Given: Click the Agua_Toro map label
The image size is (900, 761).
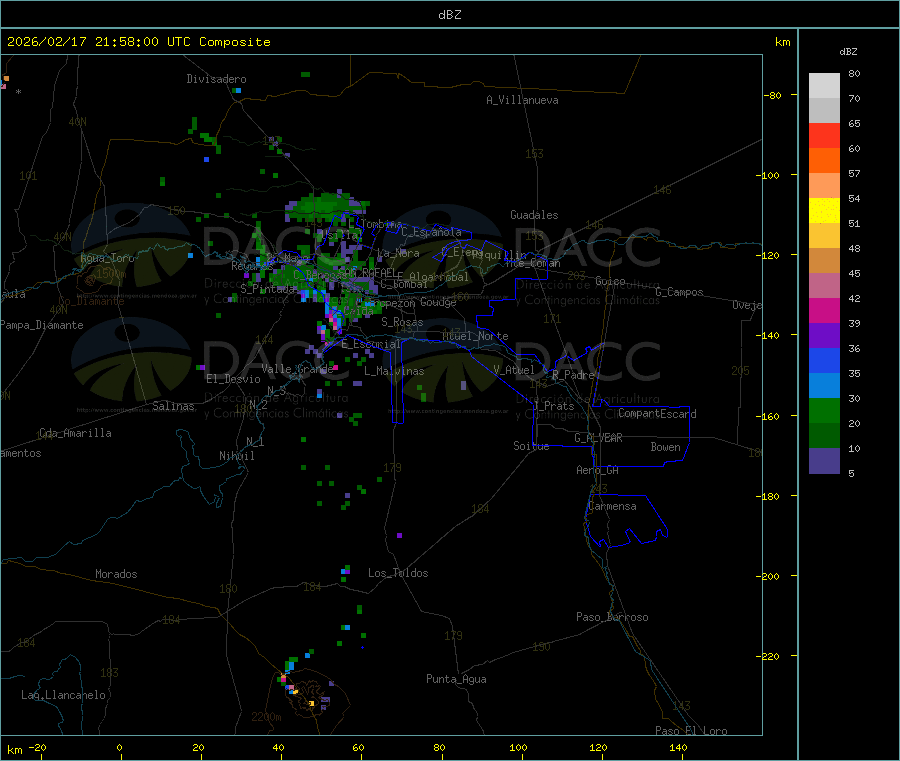Looking at the screenshot, I should (x=107, y=258).
